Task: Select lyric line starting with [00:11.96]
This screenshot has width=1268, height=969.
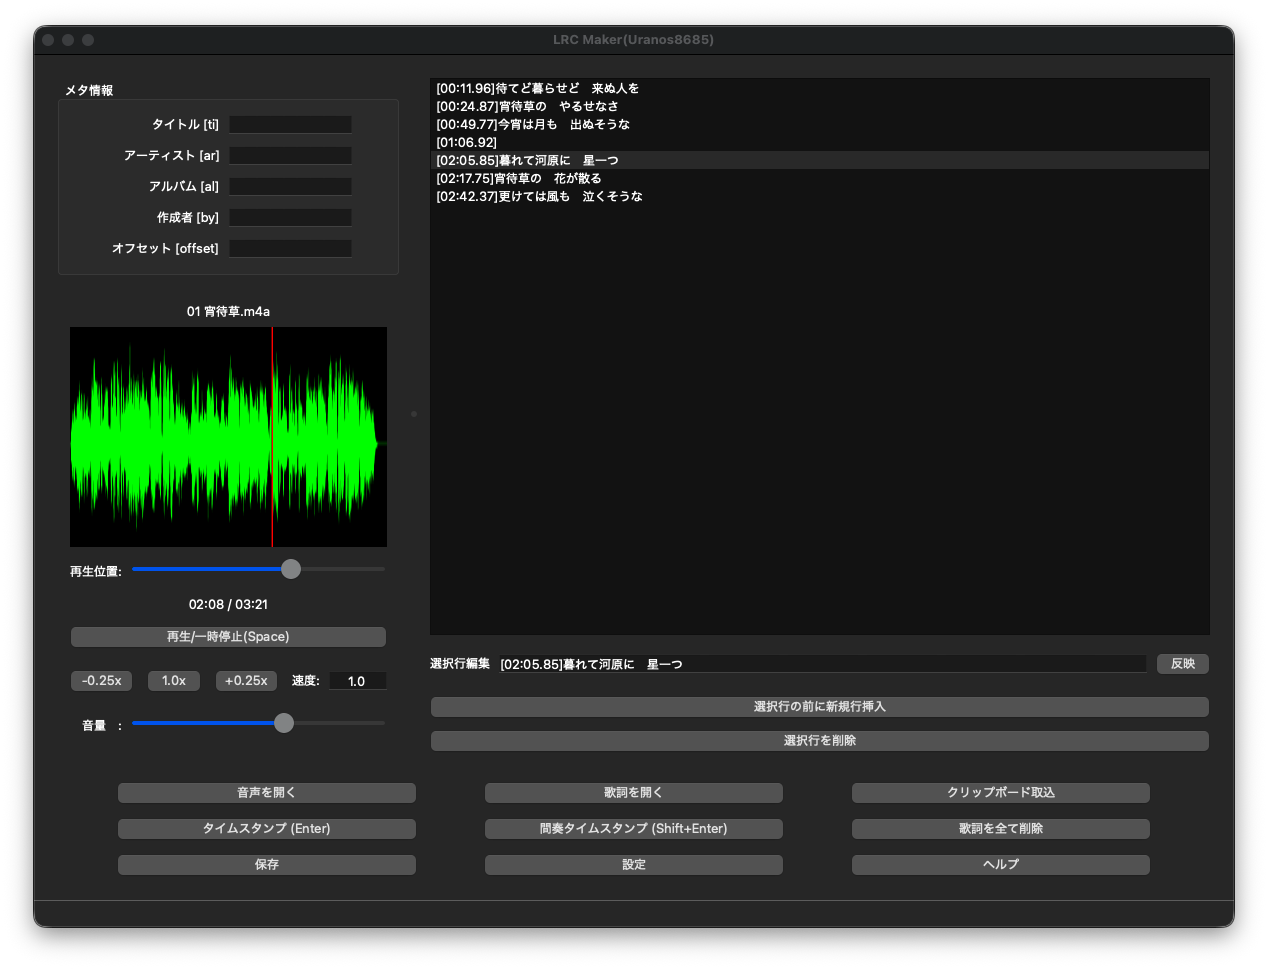Action: pos(538,89)
